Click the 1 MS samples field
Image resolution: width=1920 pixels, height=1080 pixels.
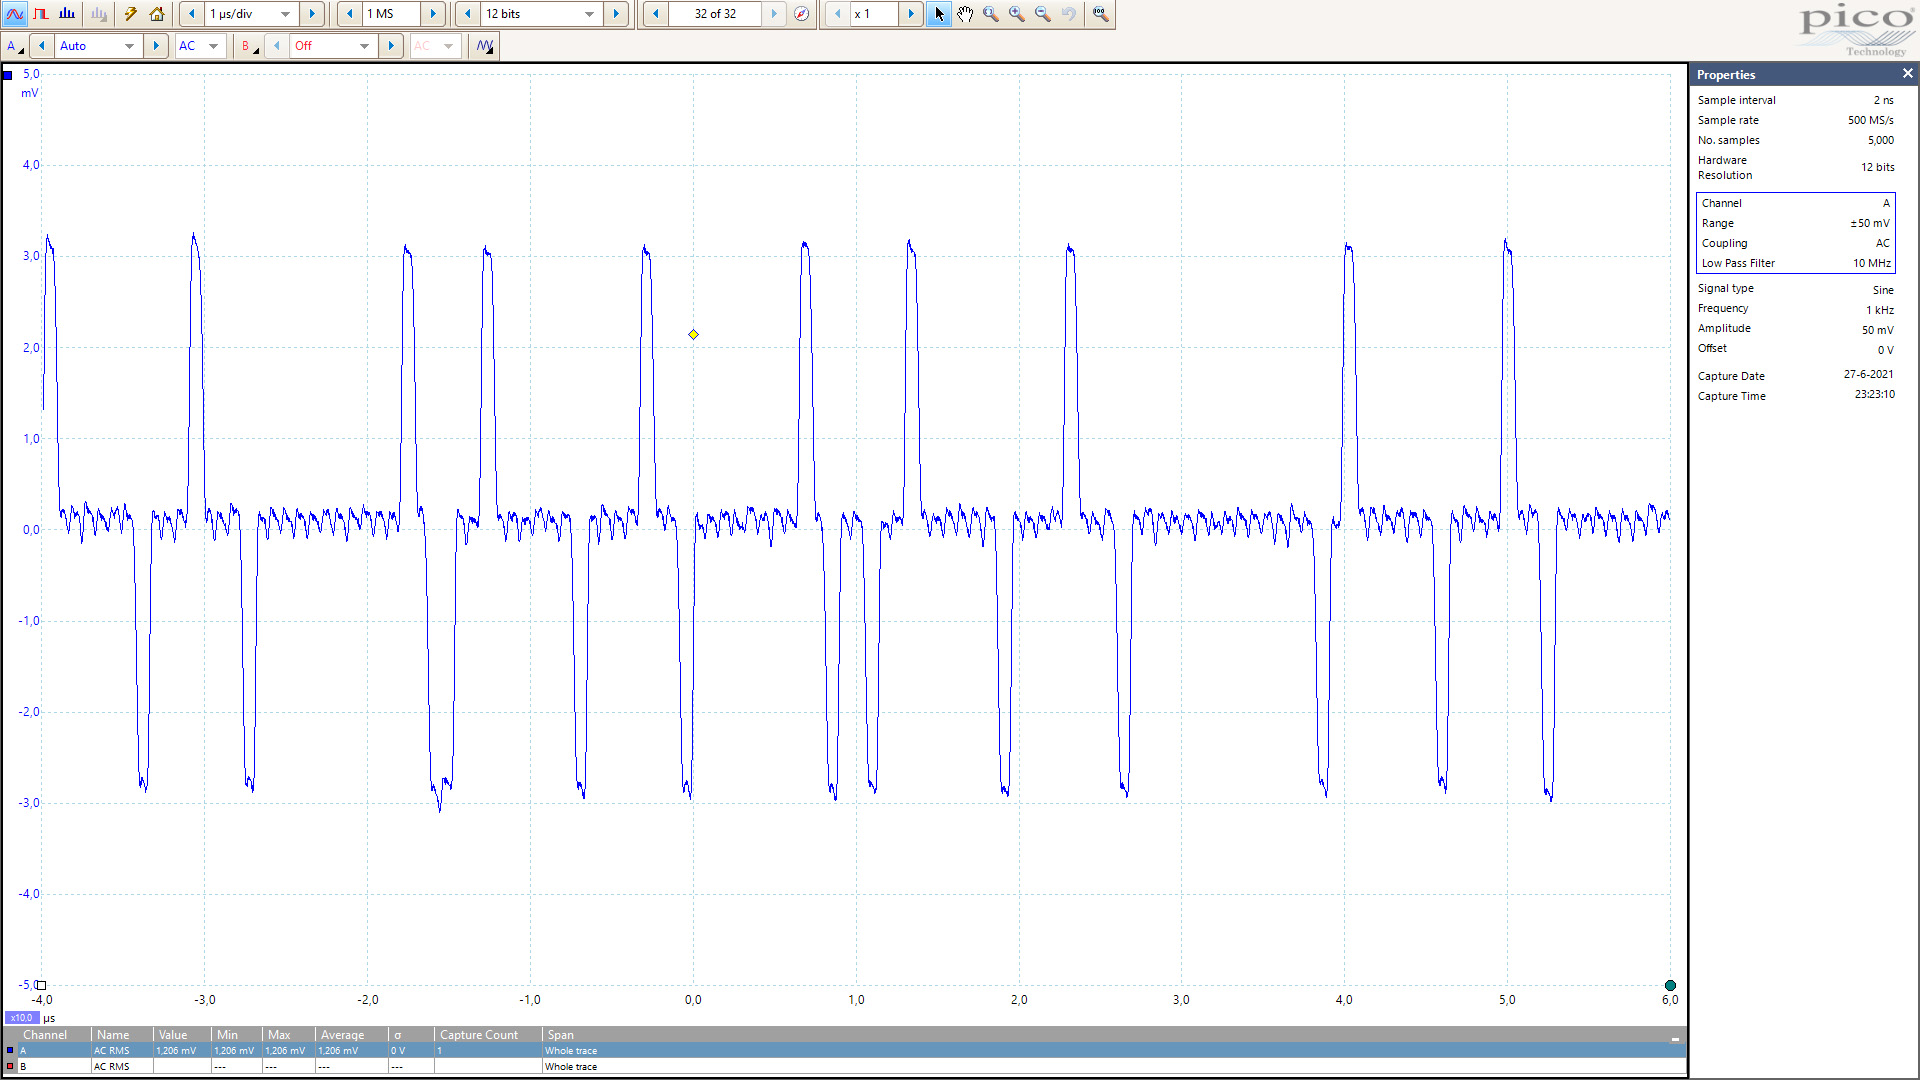pyautogui.click(x=391, y=14)
